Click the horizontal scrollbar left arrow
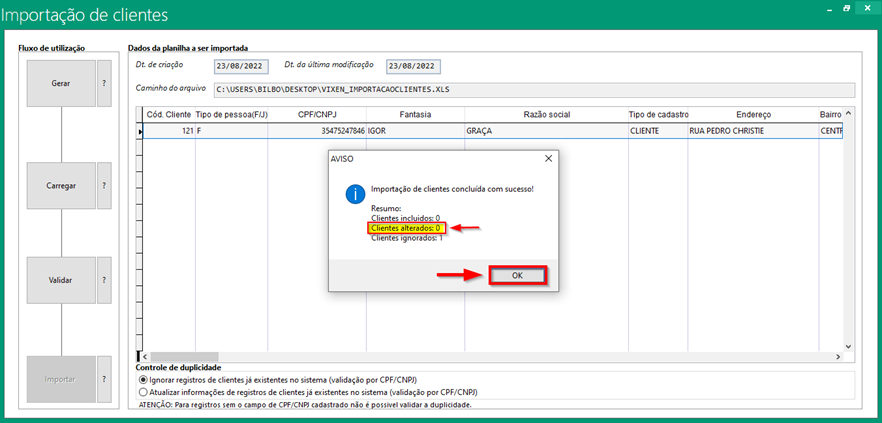Screen dimensions: 882x423 (143, 357)
